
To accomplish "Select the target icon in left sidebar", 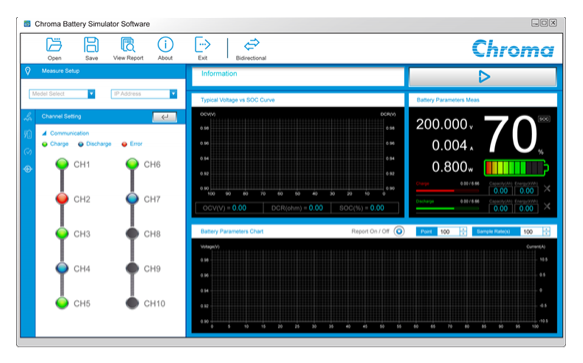I will [x=28, y=169].
